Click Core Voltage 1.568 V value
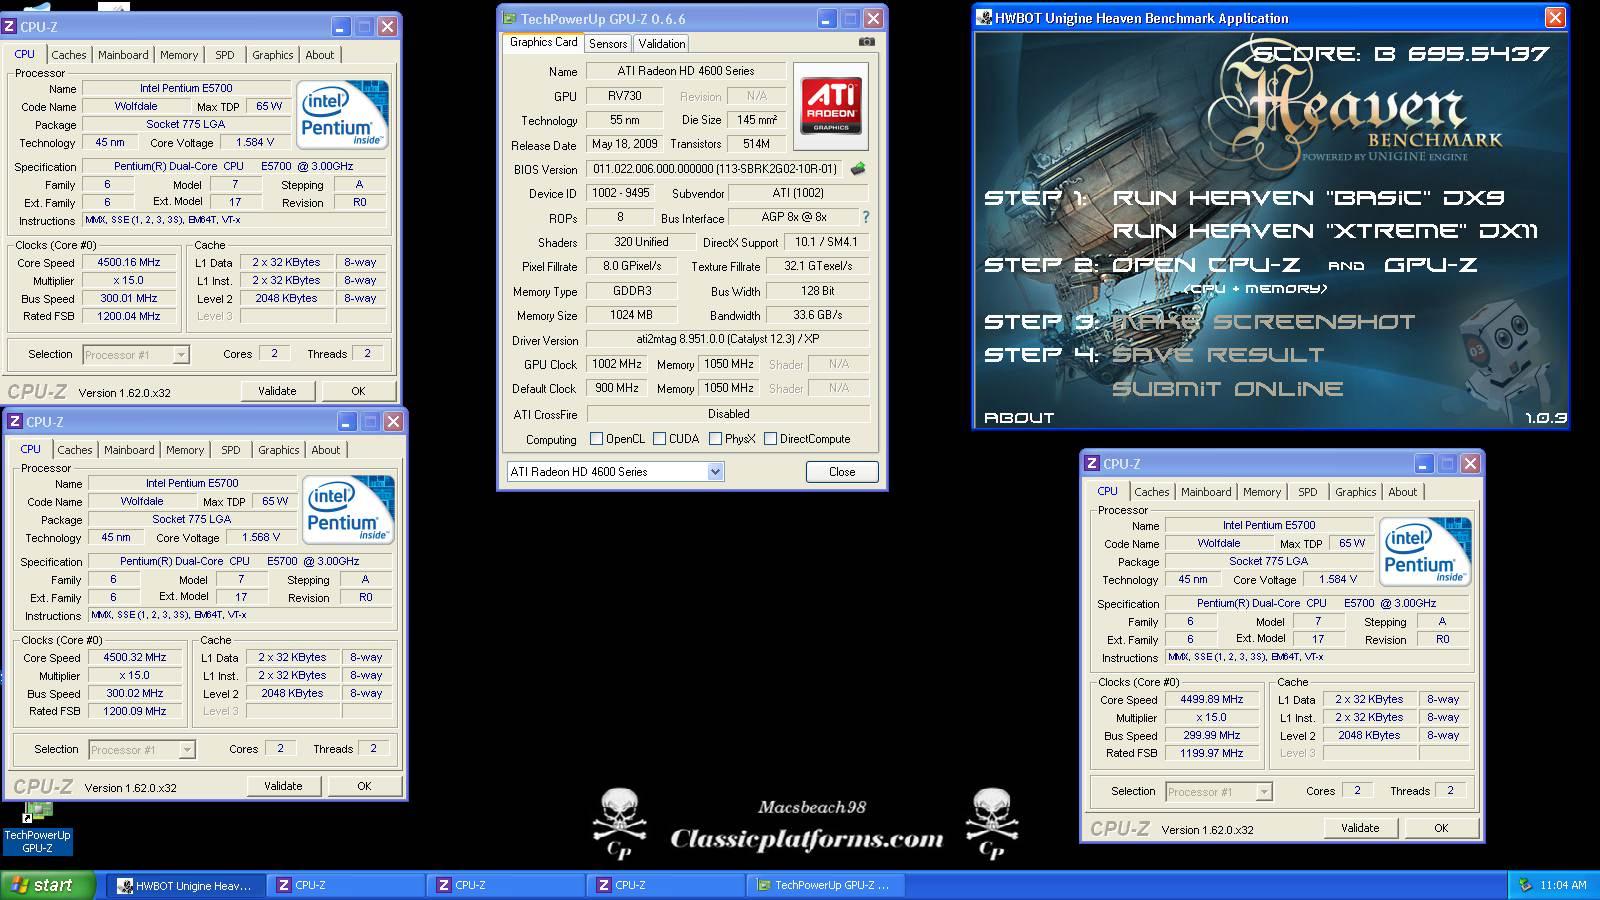The image size is (1600, 900). [261, 537]
